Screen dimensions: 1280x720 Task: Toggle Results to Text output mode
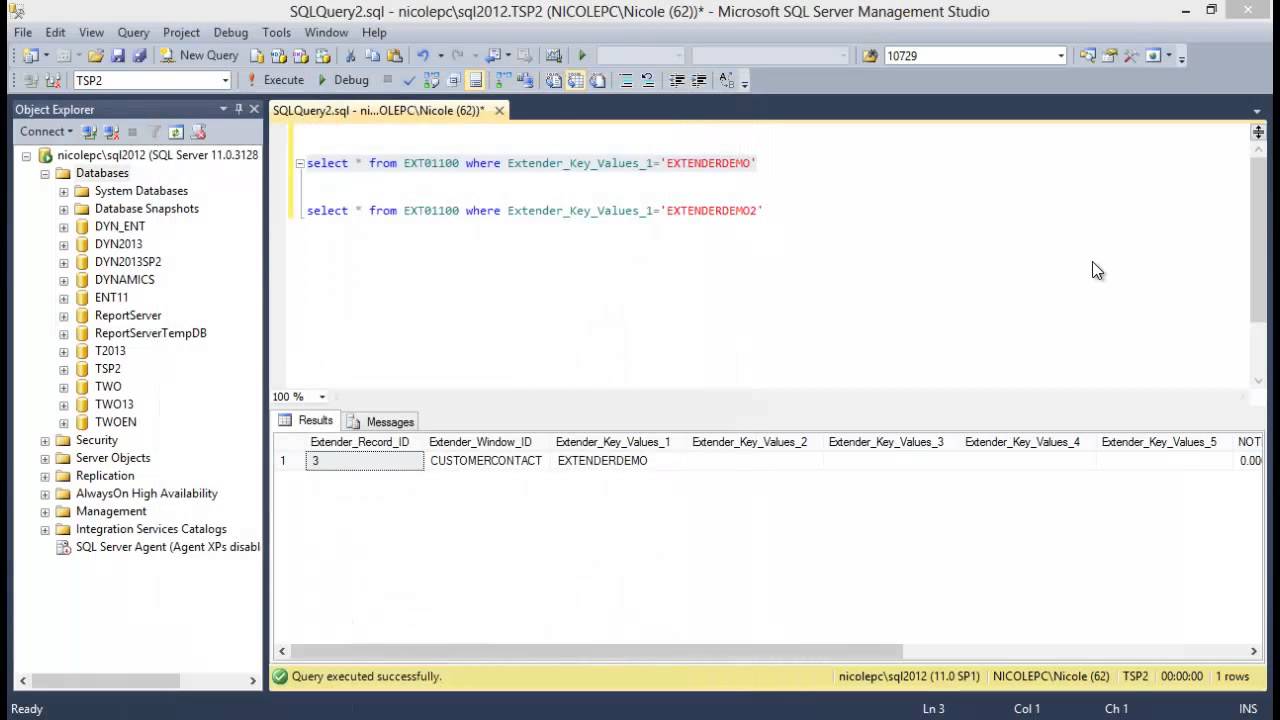pos(554,80)
